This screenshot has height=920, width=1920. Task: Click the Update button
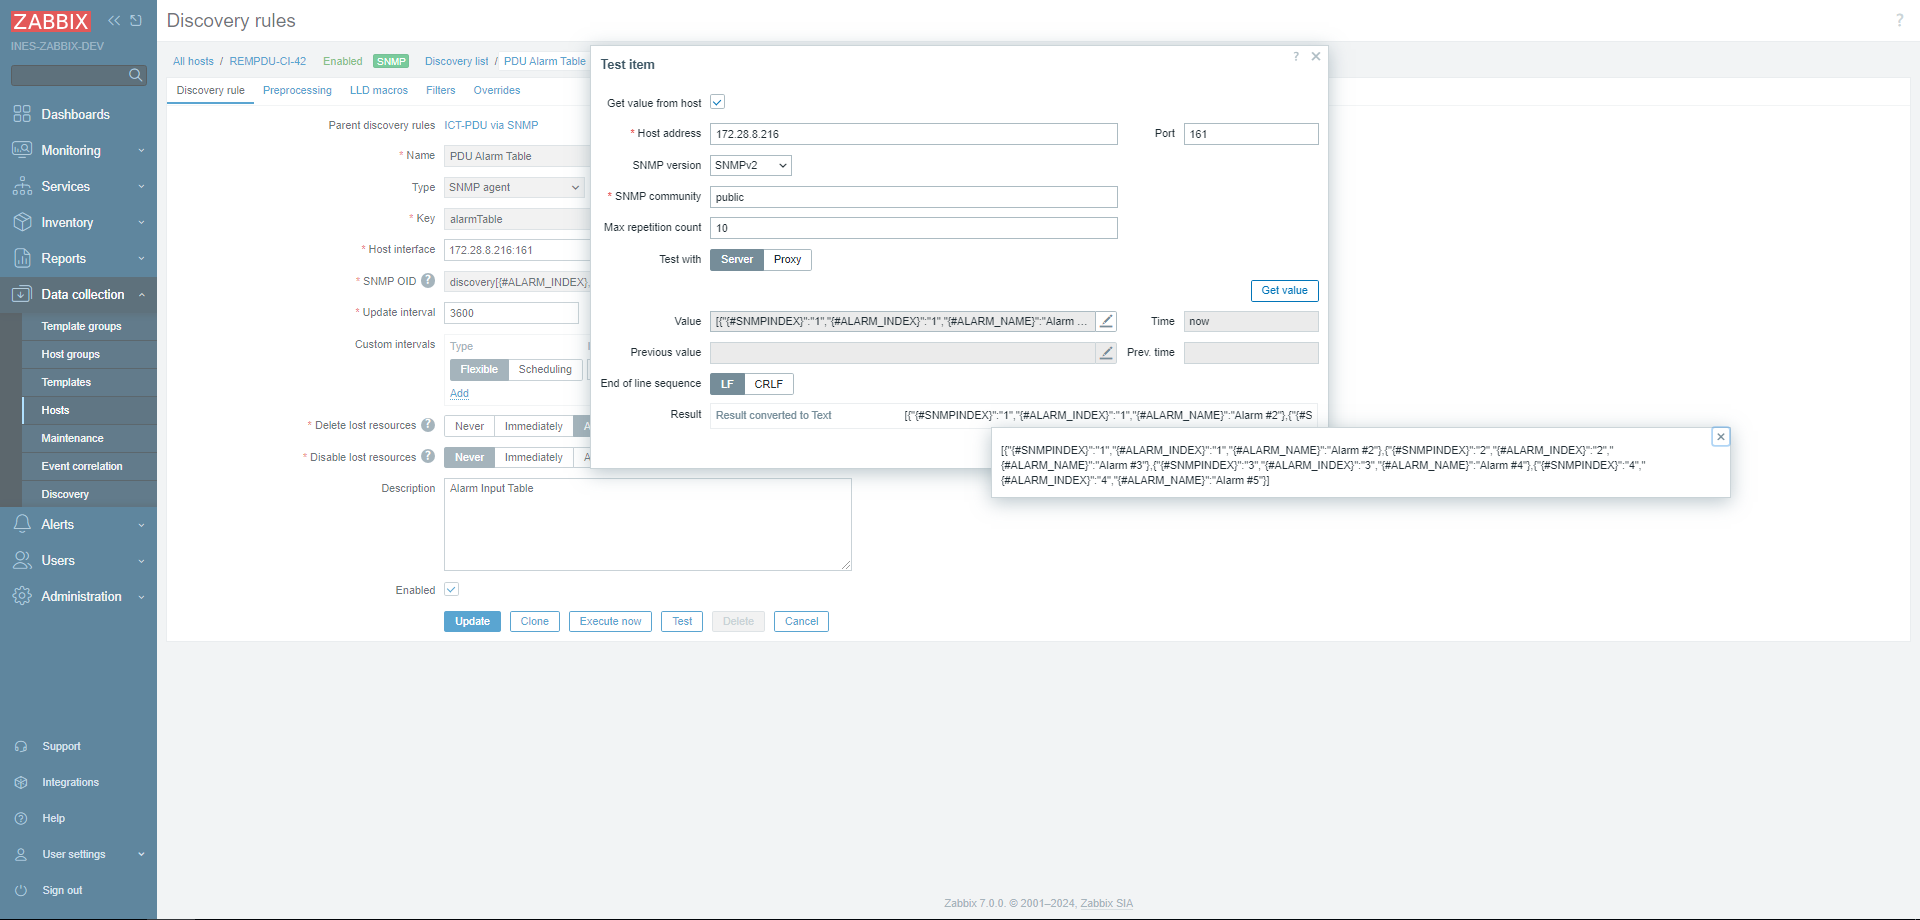[x=472, y=622]
